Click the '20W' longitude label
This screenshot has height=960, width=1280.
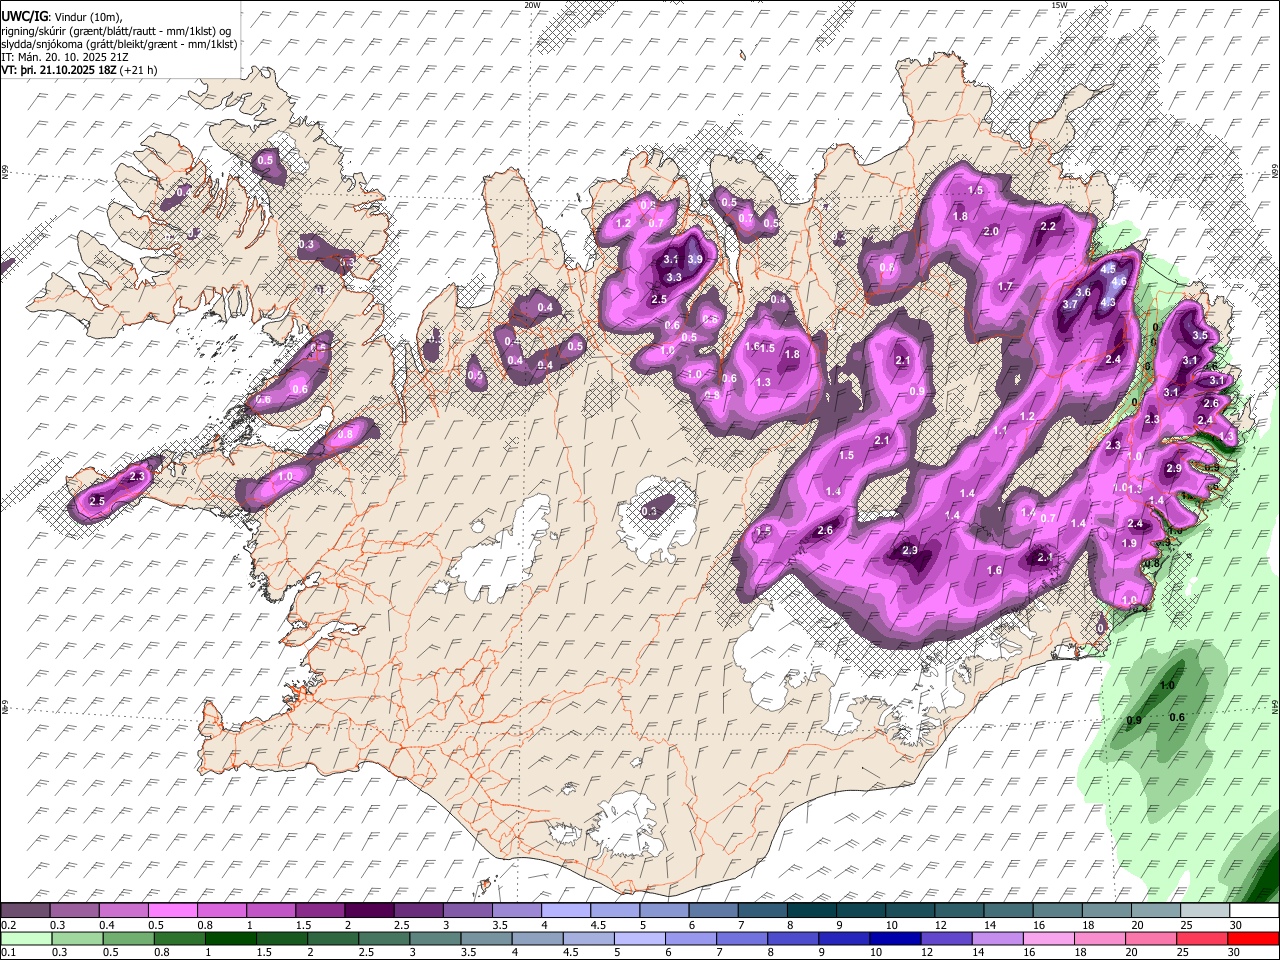coord(532,5)
